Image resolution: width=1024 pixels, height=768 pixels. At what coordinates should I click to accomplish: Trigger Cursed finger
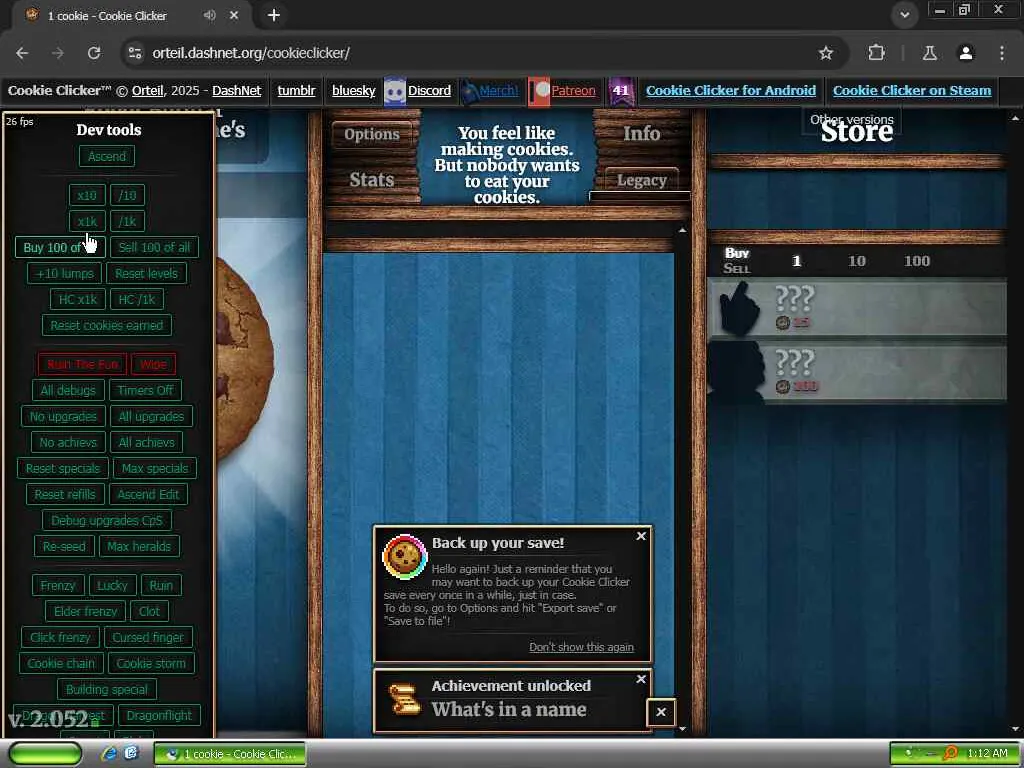148,638
